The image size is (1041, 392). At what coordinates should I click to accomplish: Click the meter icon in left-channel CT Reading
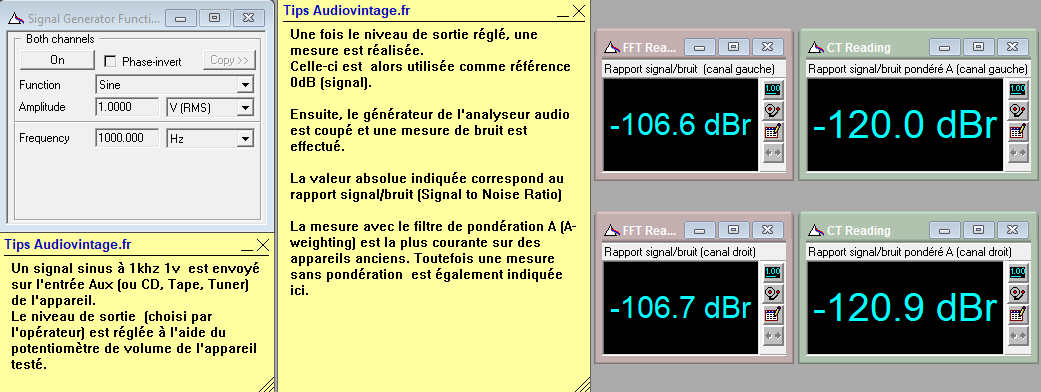tap(1018, 110)
